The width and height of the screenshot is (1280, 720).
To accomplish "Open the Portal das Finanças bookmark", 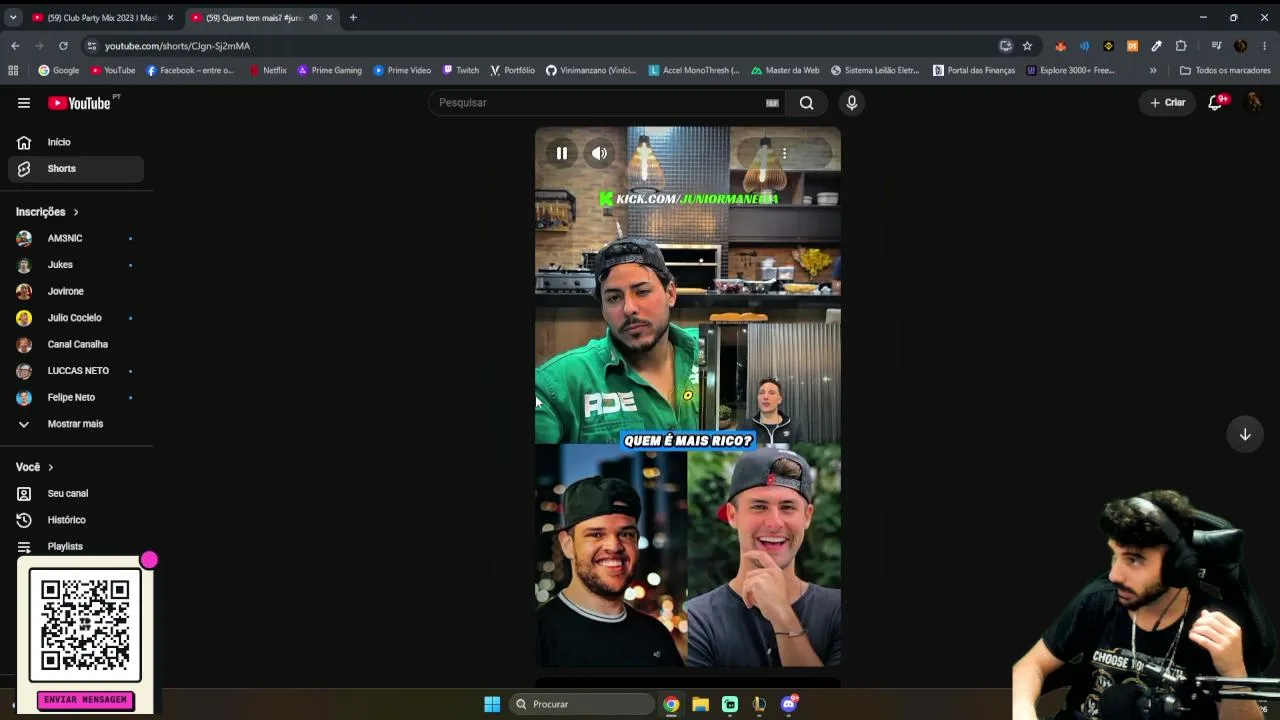I will [974, 70].
